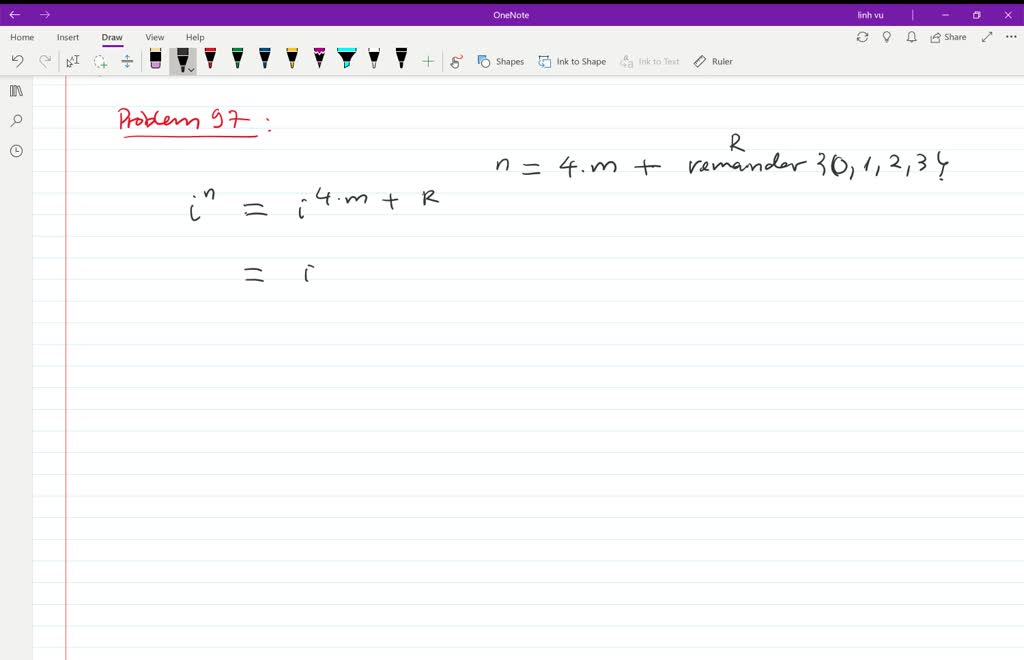Enable the Ruler
The width and height of the screenshot is (1024, 660).
[713, 61]
